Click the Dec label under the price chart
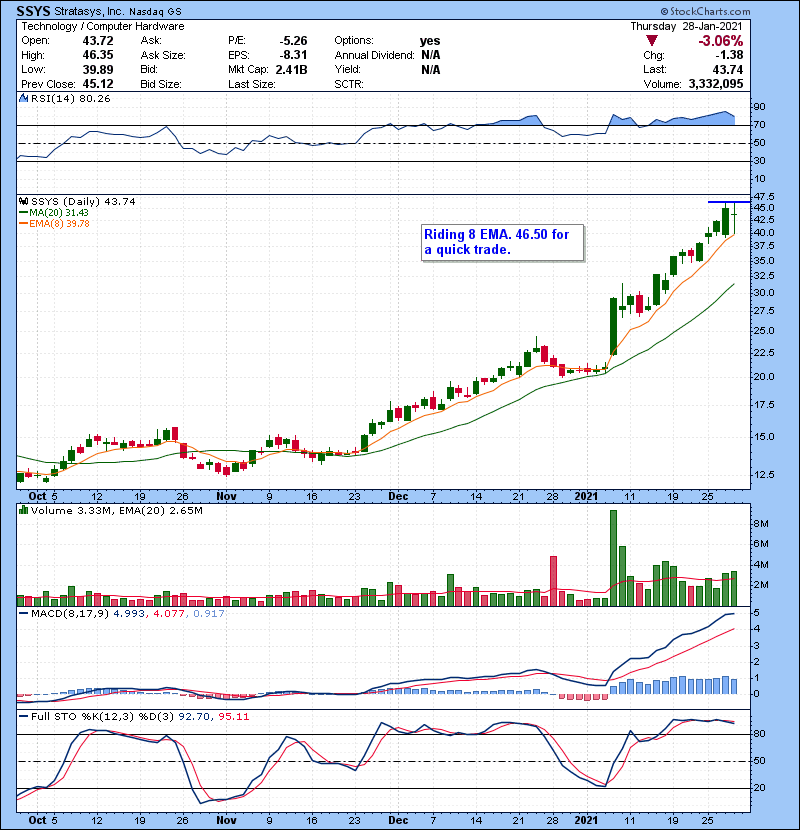 (398, 497)
